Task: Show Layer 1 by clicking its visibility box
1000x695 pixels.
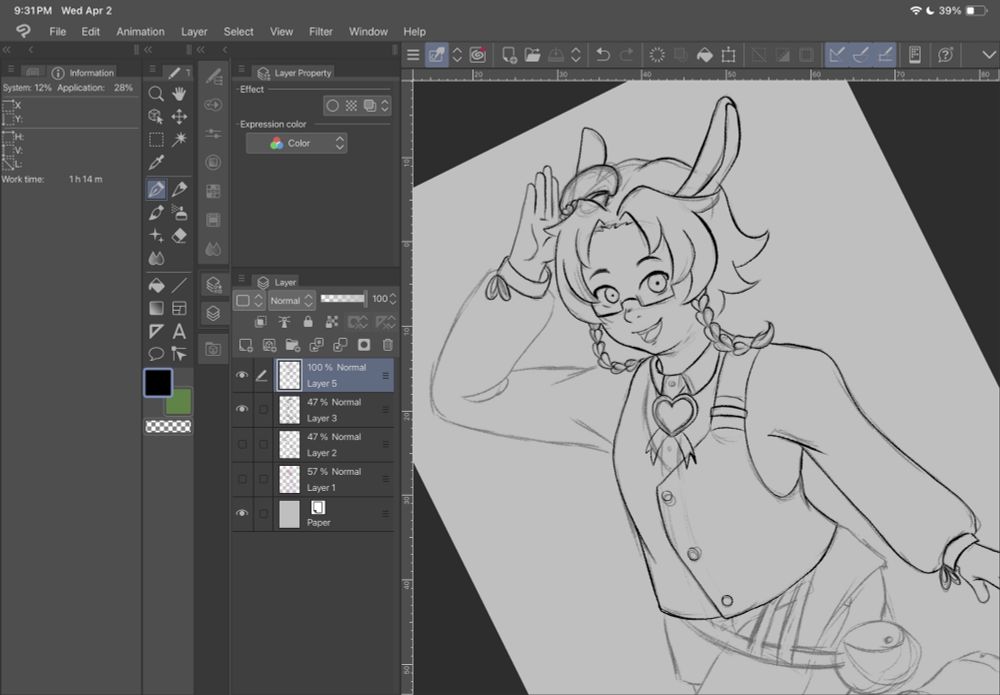Action: (242, 479)
